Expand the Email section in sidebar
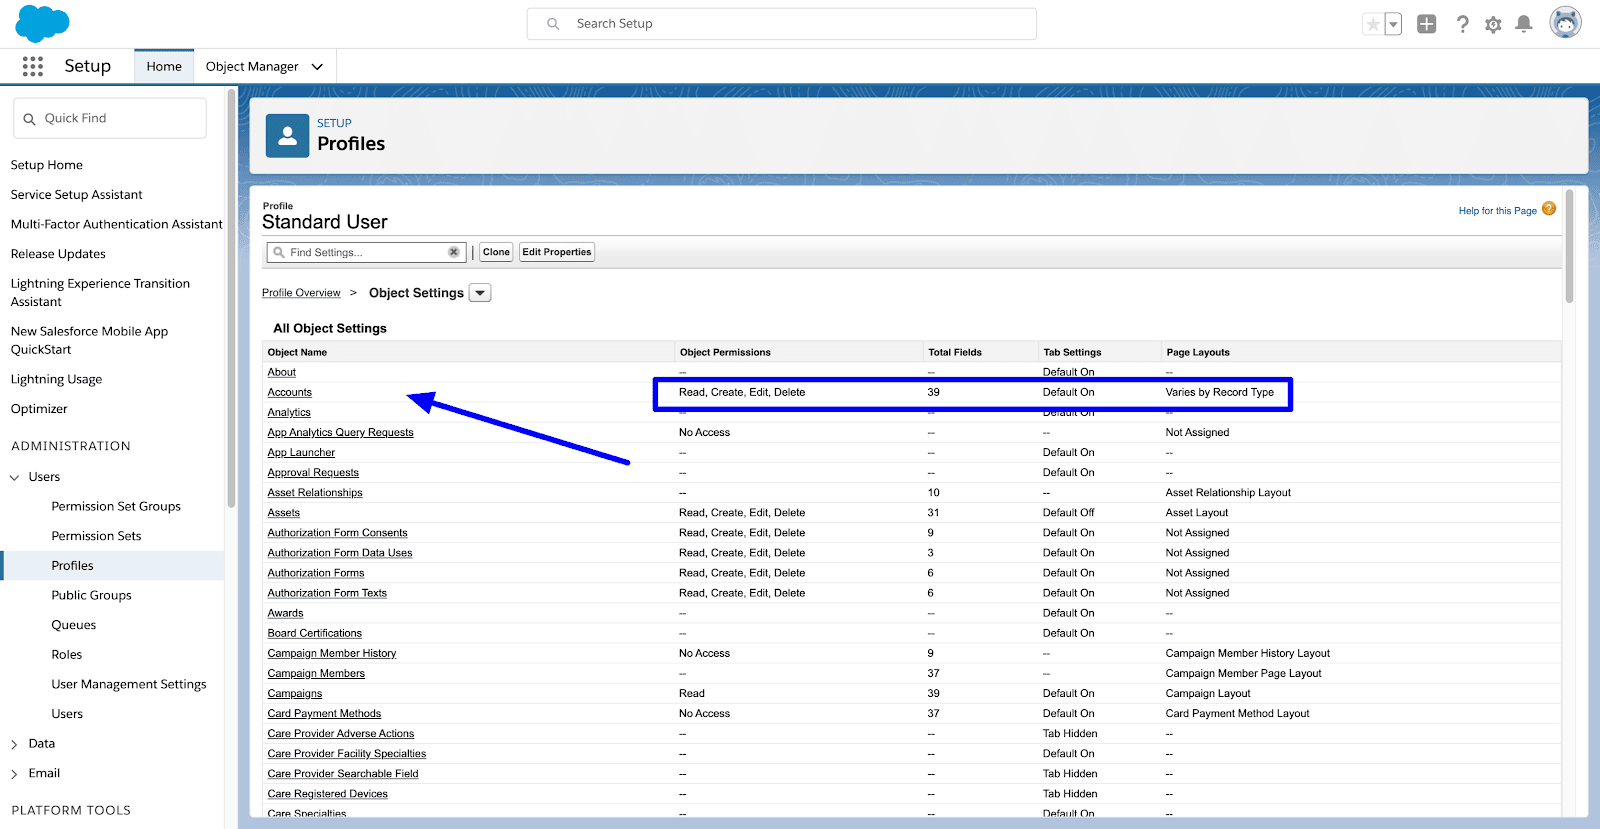Viewport: 1600px width, 829px height. coord(15,774)
